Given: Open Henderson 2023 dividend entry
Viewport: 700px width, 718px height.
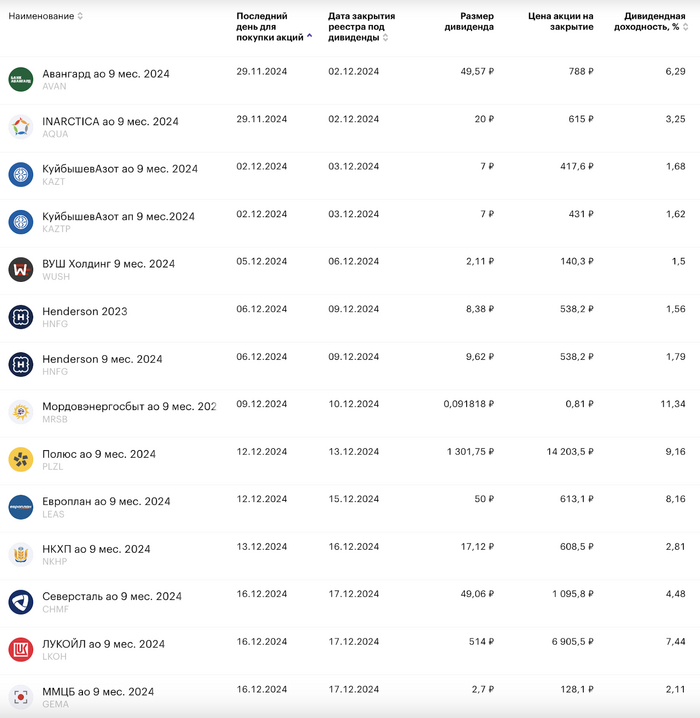Looking at the screenshot, I should pyautogui.click(x=85, y=311).
